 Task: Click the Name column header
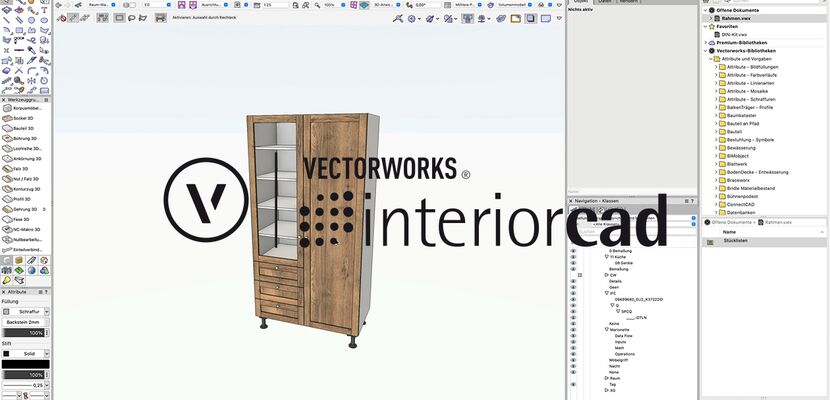pos(729,232)
